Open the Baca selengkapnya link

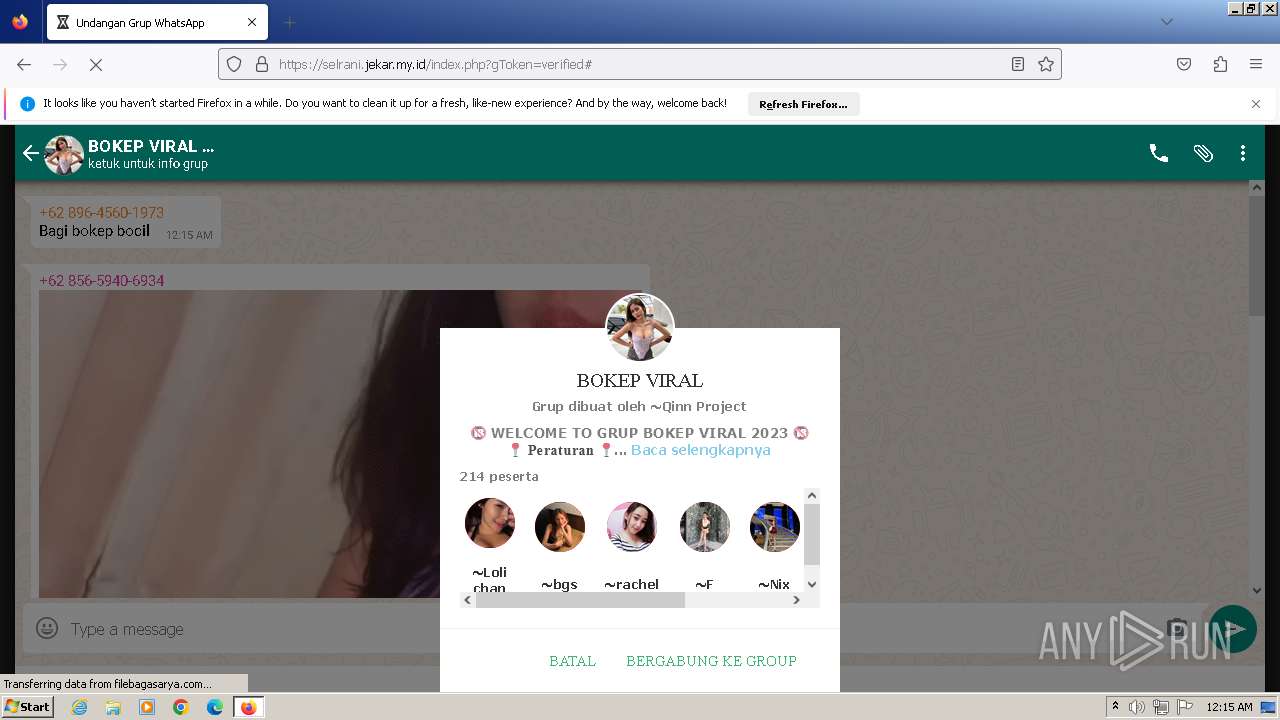click(x=701, y=450)
